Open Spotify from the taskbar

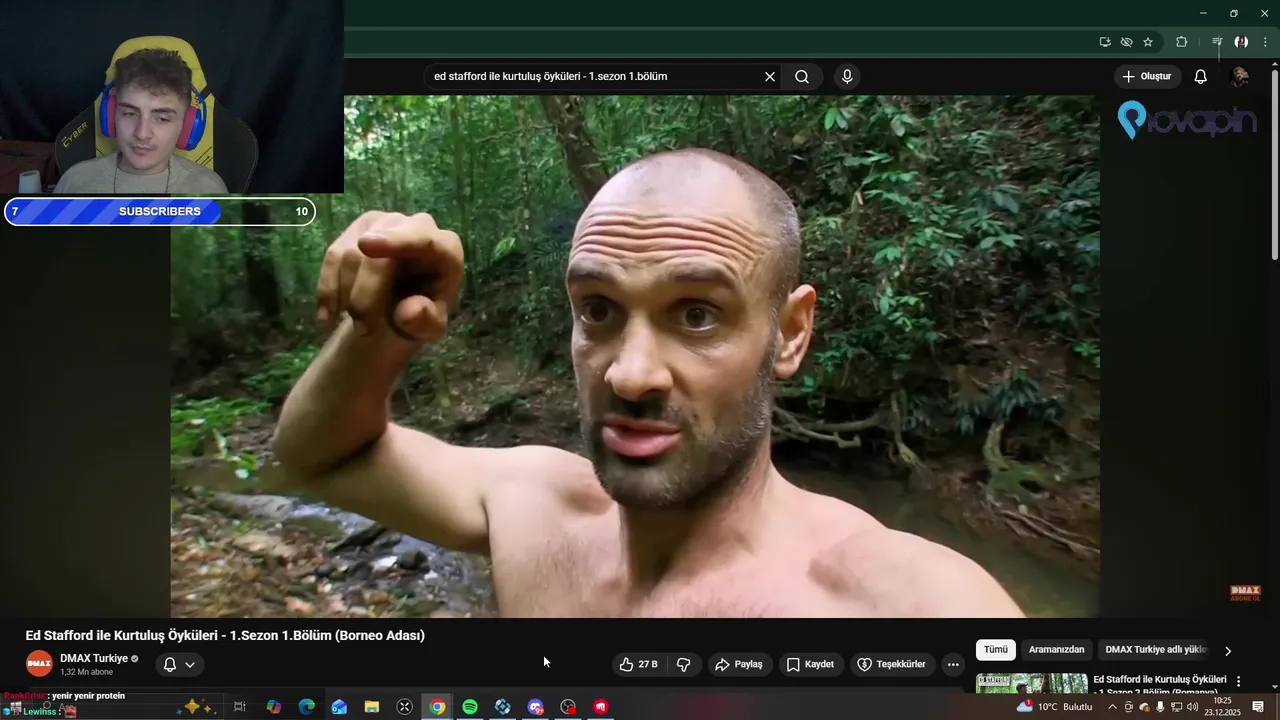click(470, 707)
